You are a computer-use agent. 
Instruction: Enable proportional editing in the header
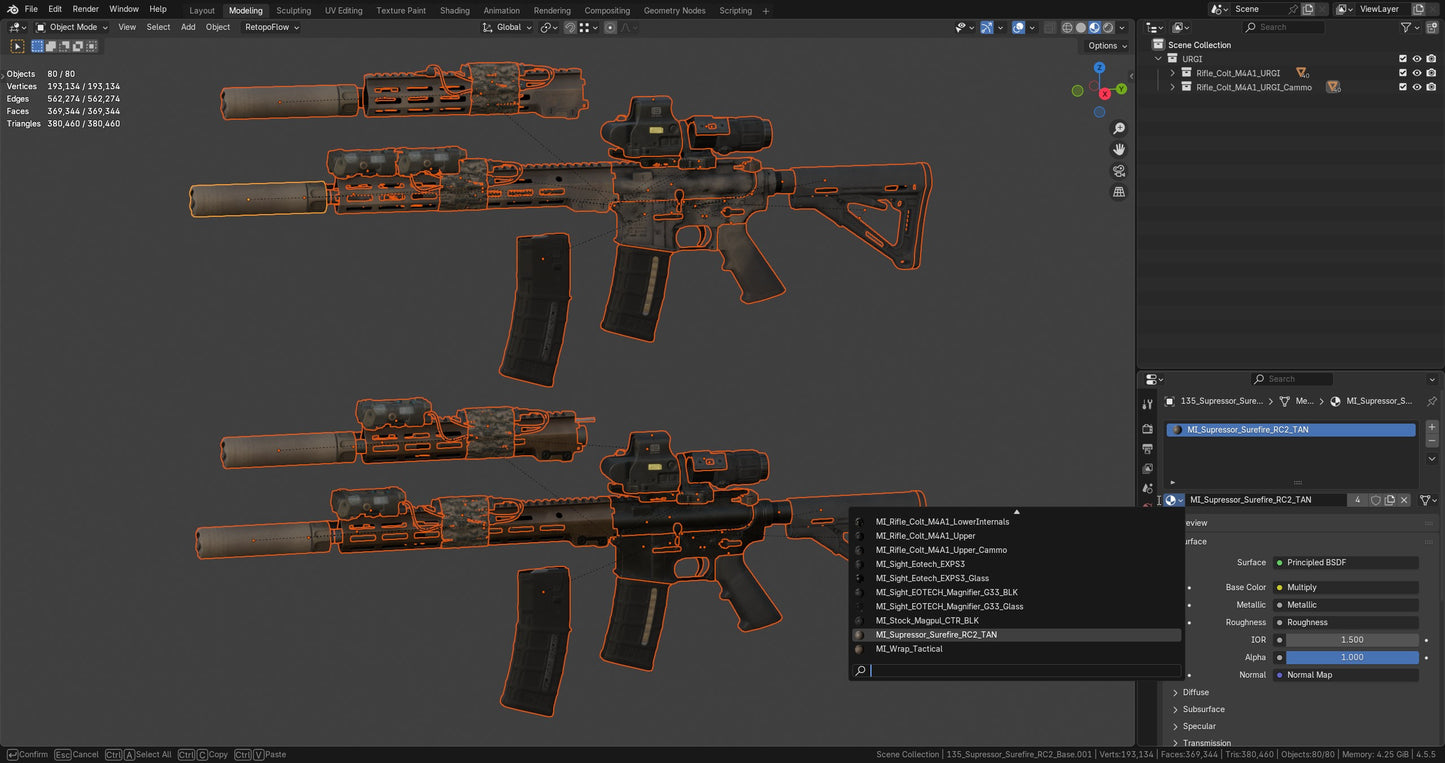click(608, 27)
